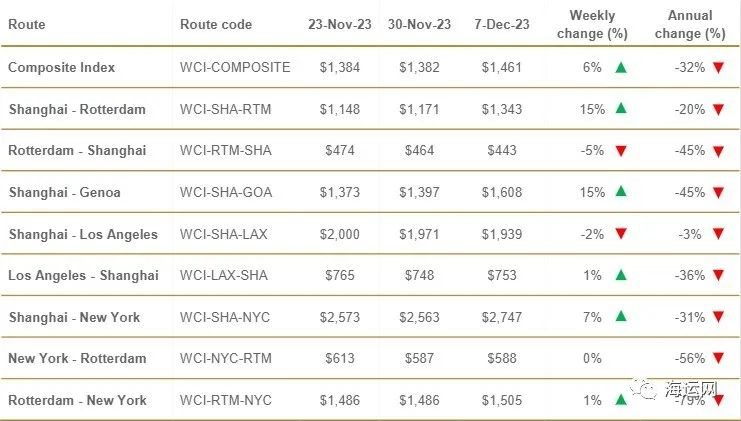Select the $474 price cell
Screen dimensions: 741x421
click(341, 151)
